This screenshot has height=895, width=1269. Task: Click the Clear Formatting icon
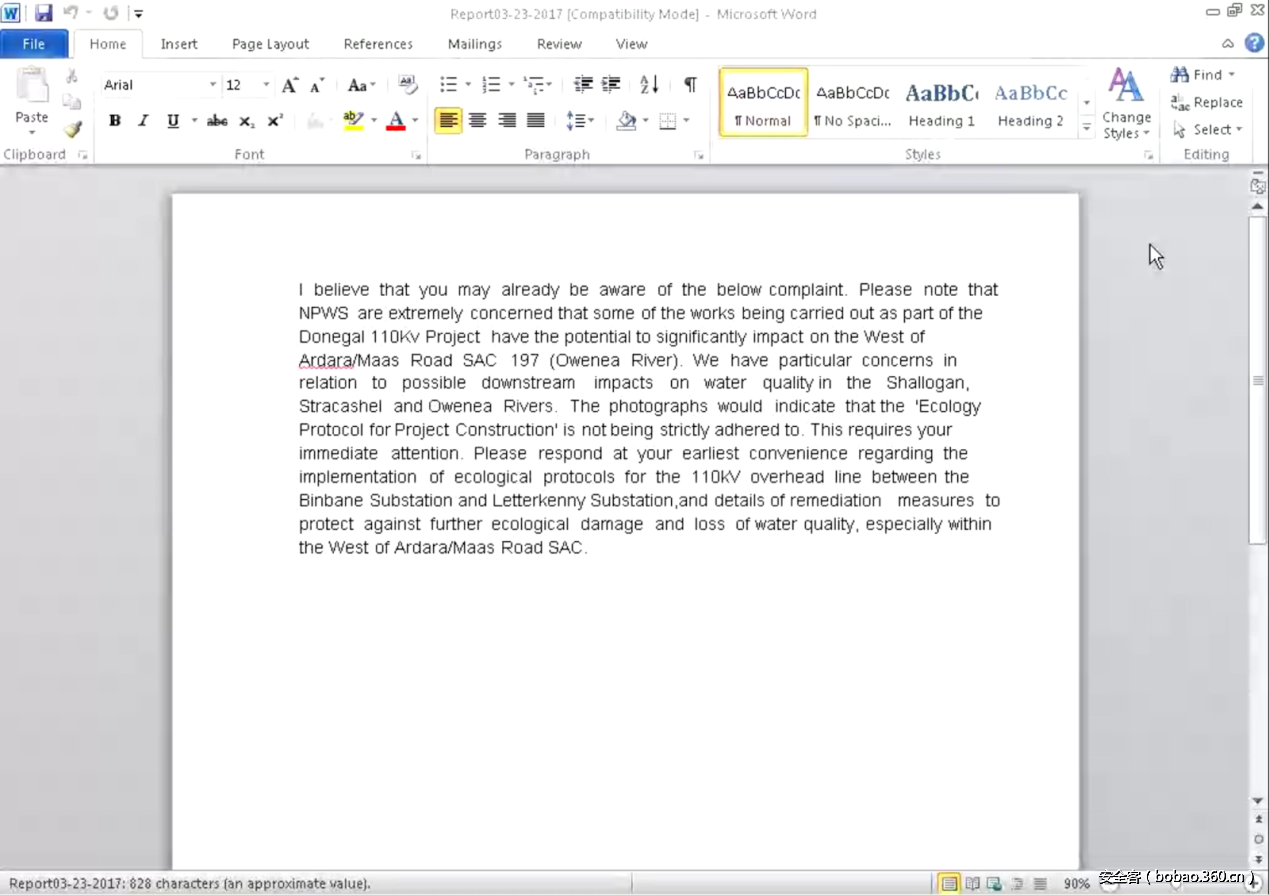tap(407, 85)
